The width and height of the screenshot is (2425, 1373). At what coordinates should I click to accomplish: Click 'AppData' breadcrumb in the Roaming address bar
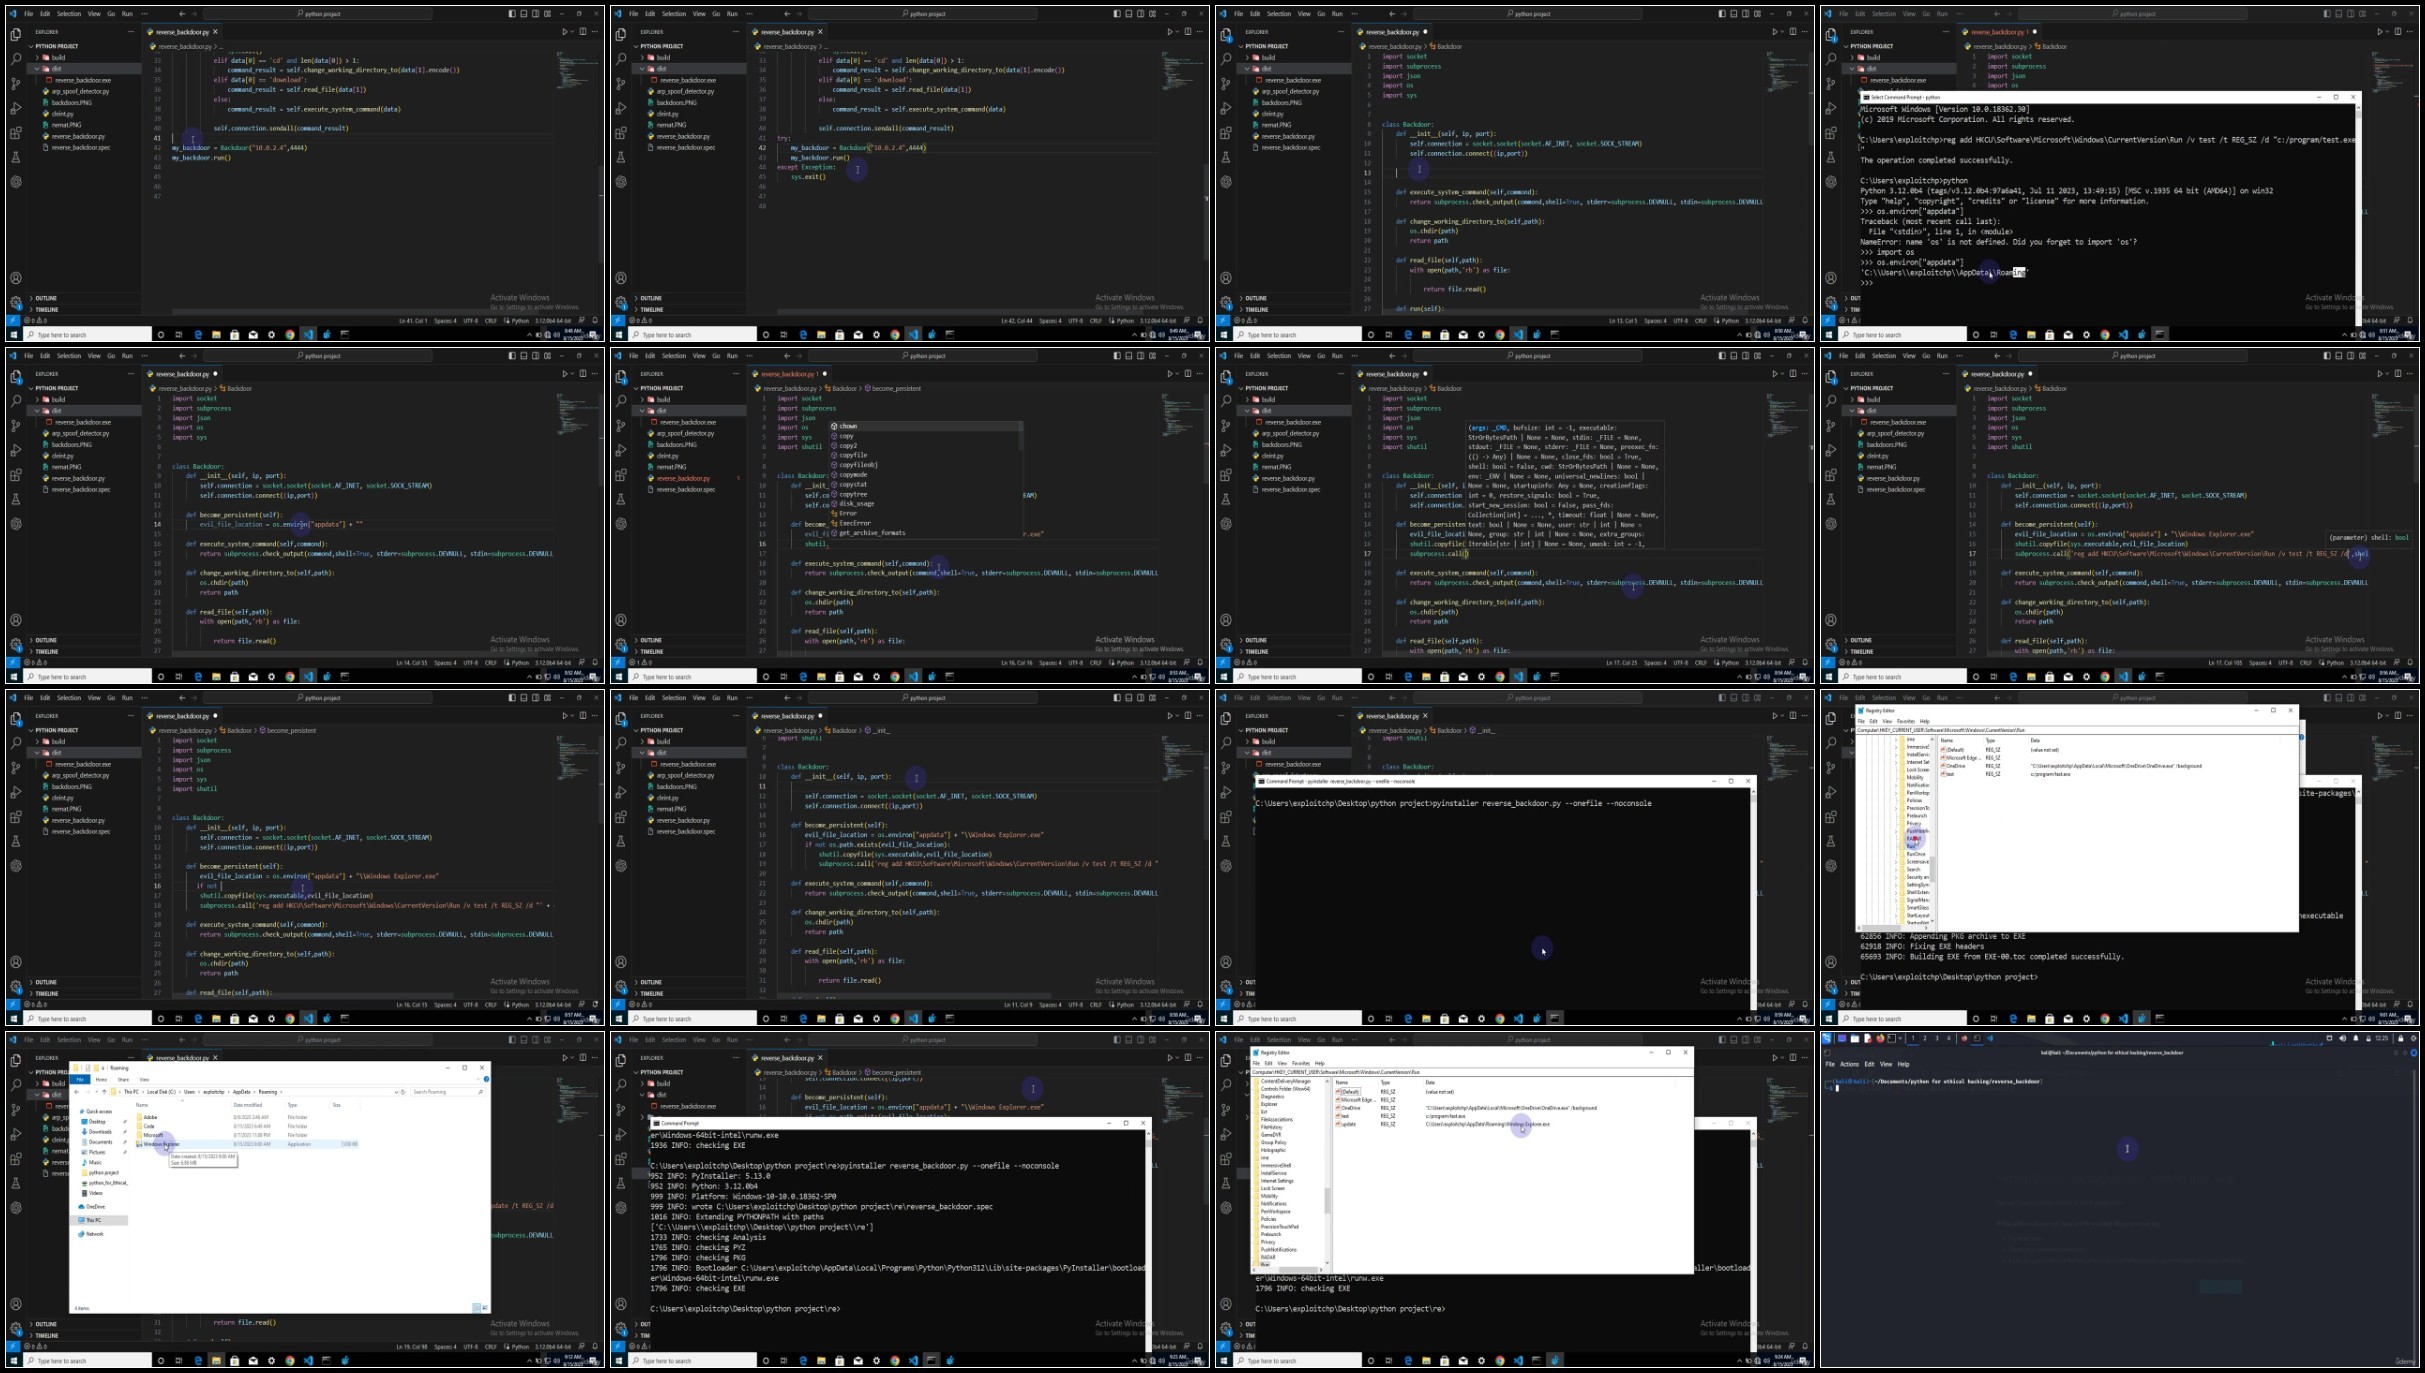point(241,1091)
